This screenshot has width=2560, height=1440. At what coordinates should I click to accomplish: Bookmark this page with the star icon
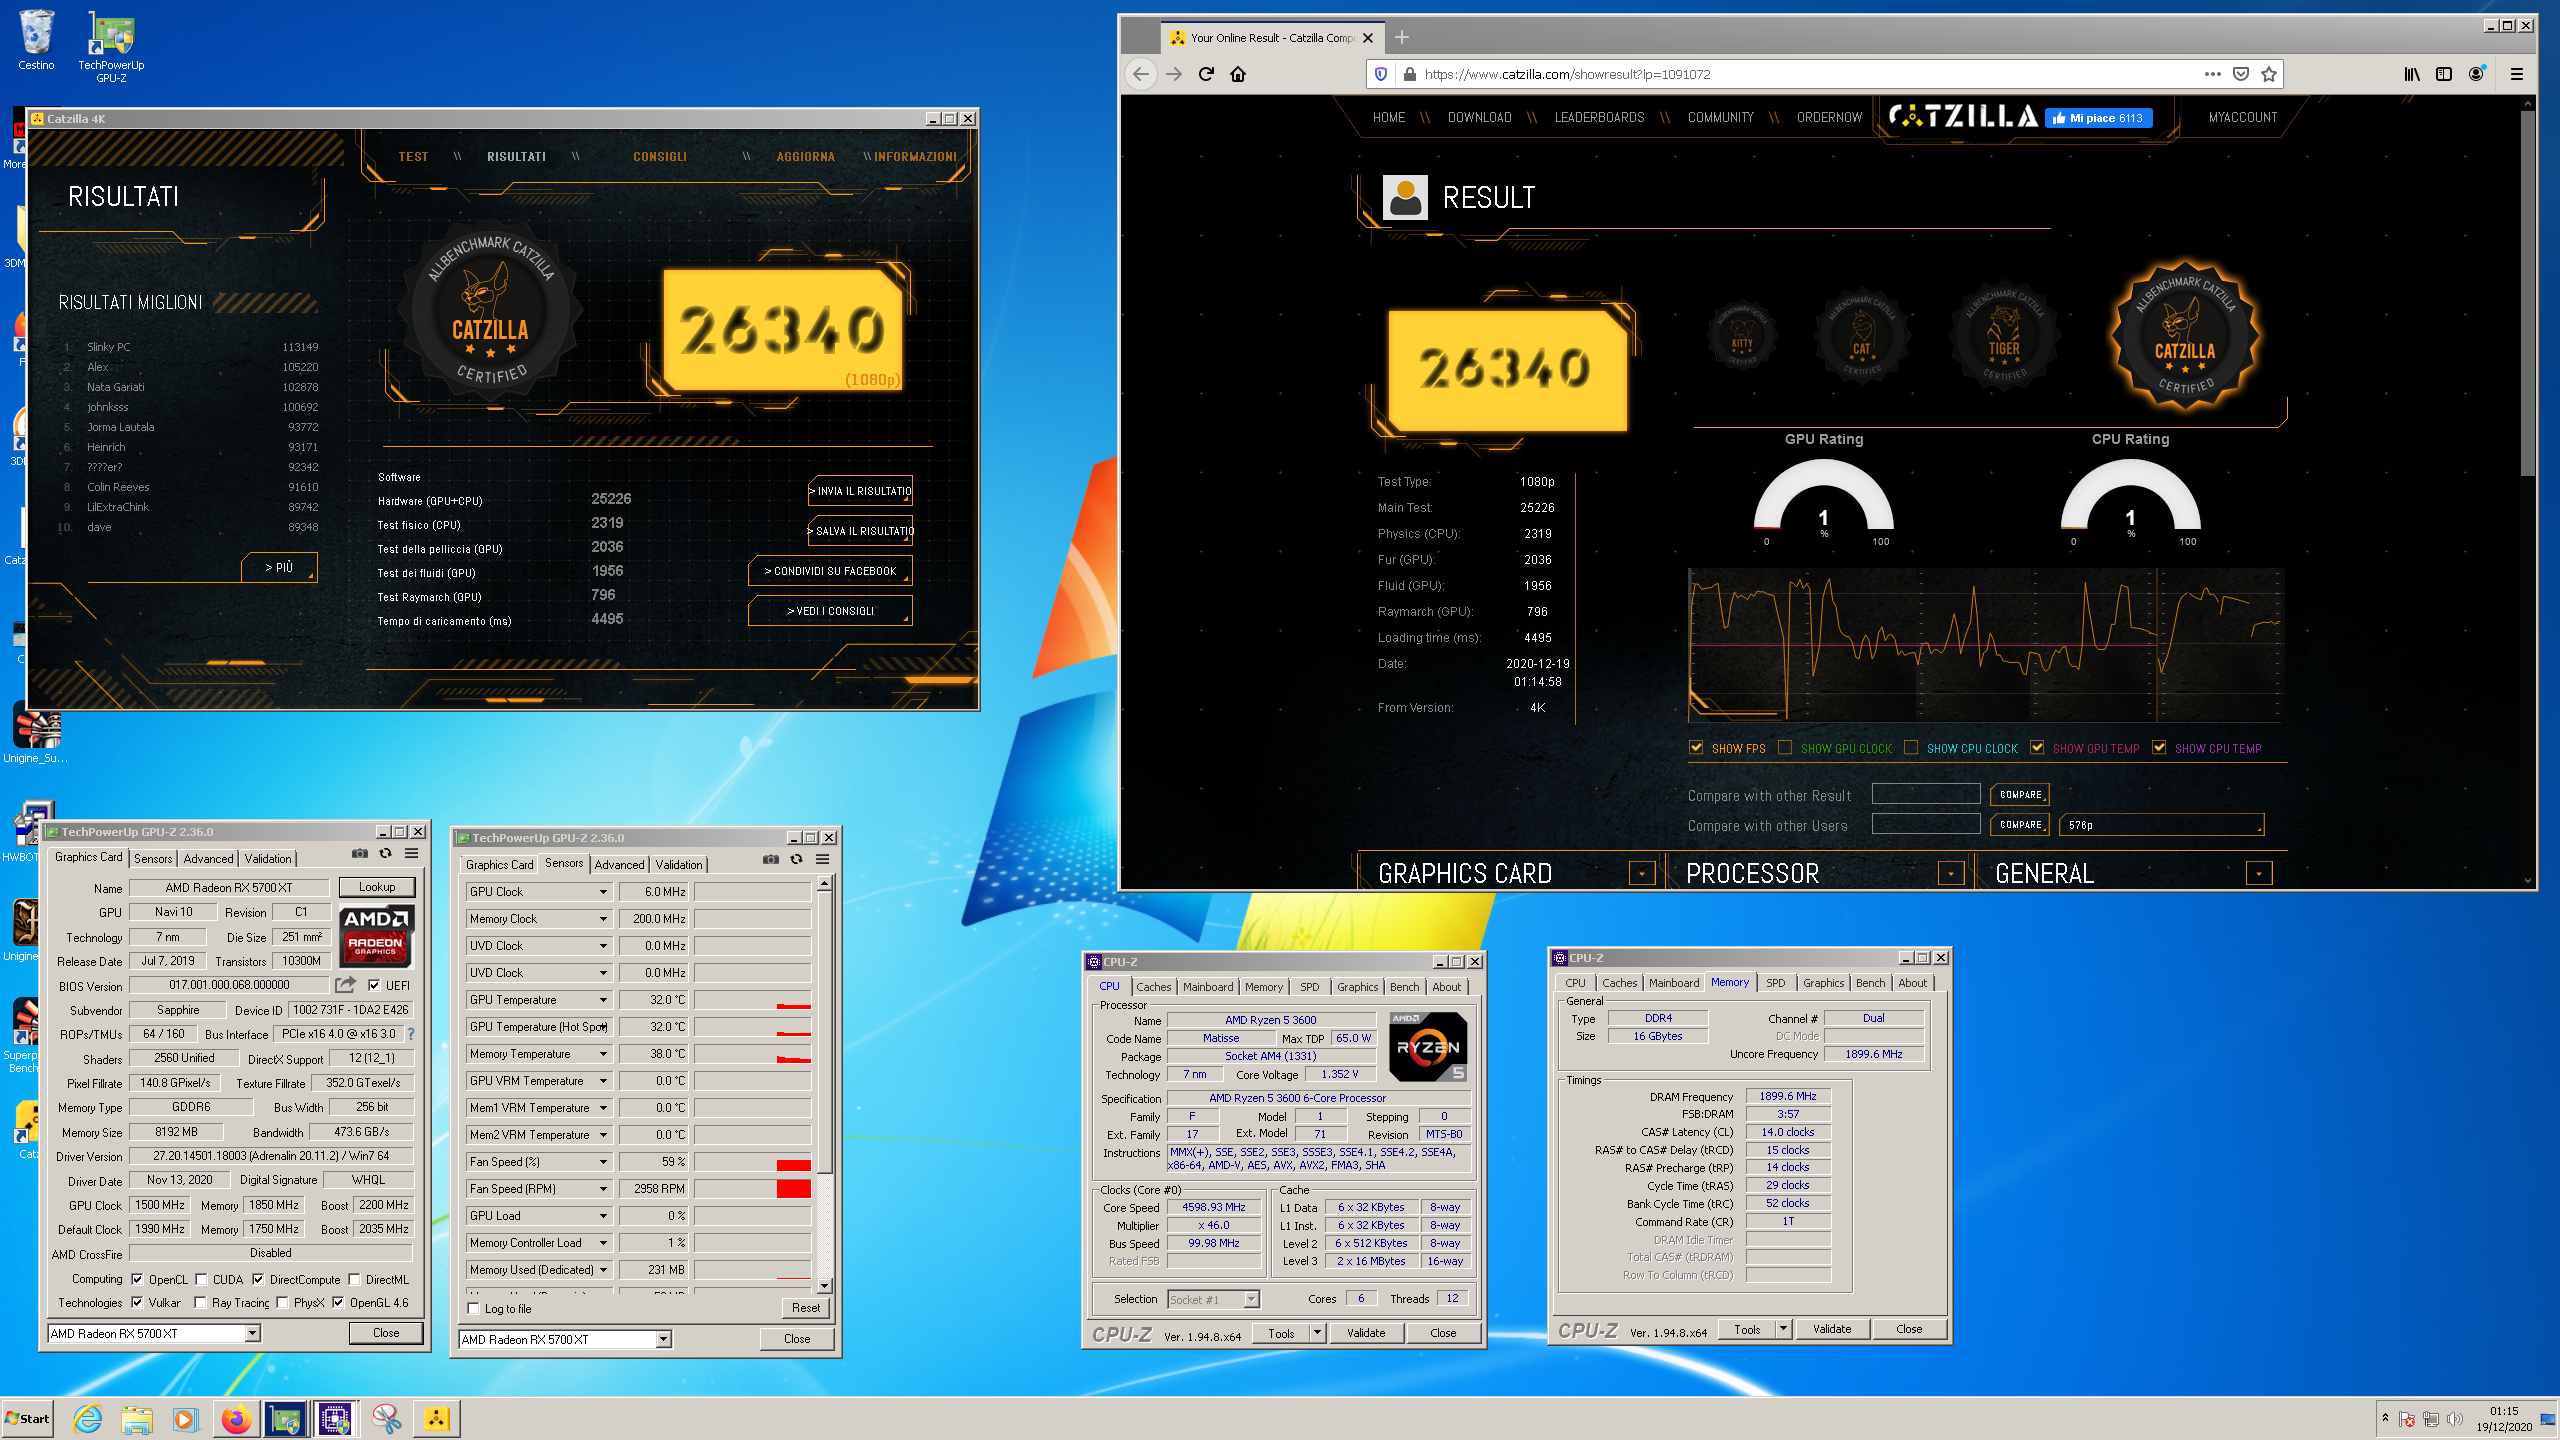[x=2269, y=74]
